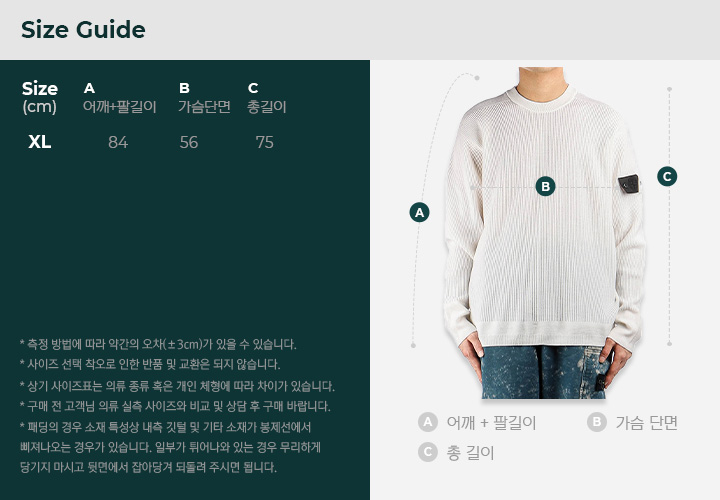Click the black badge on sweater sleeve
Image resolution: width=720 pixels, height=500 pixels.
point(629,184)
